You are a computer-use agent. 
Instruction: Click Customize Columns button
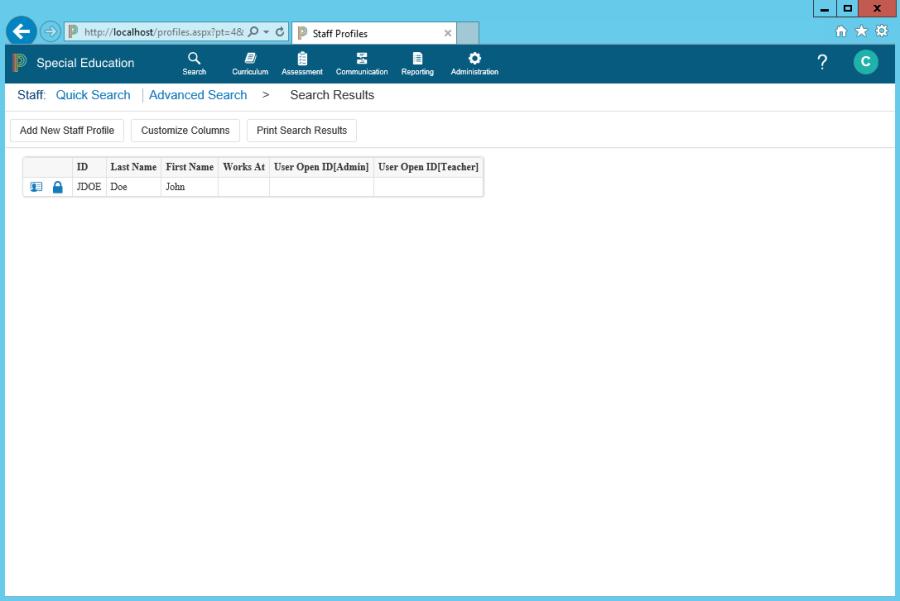pyautogui.click(x=185, y=131)
